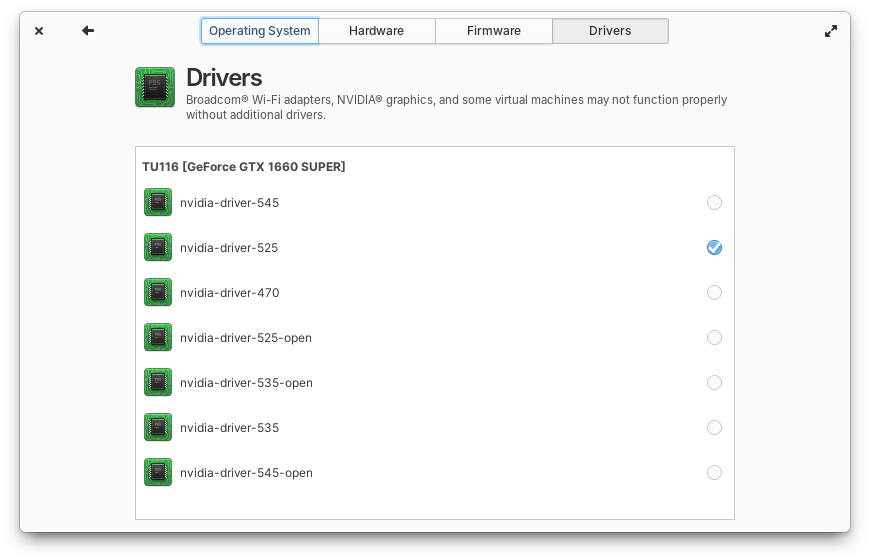Open the Firmware tab
The image size is (870, 560).
(494, 31)
